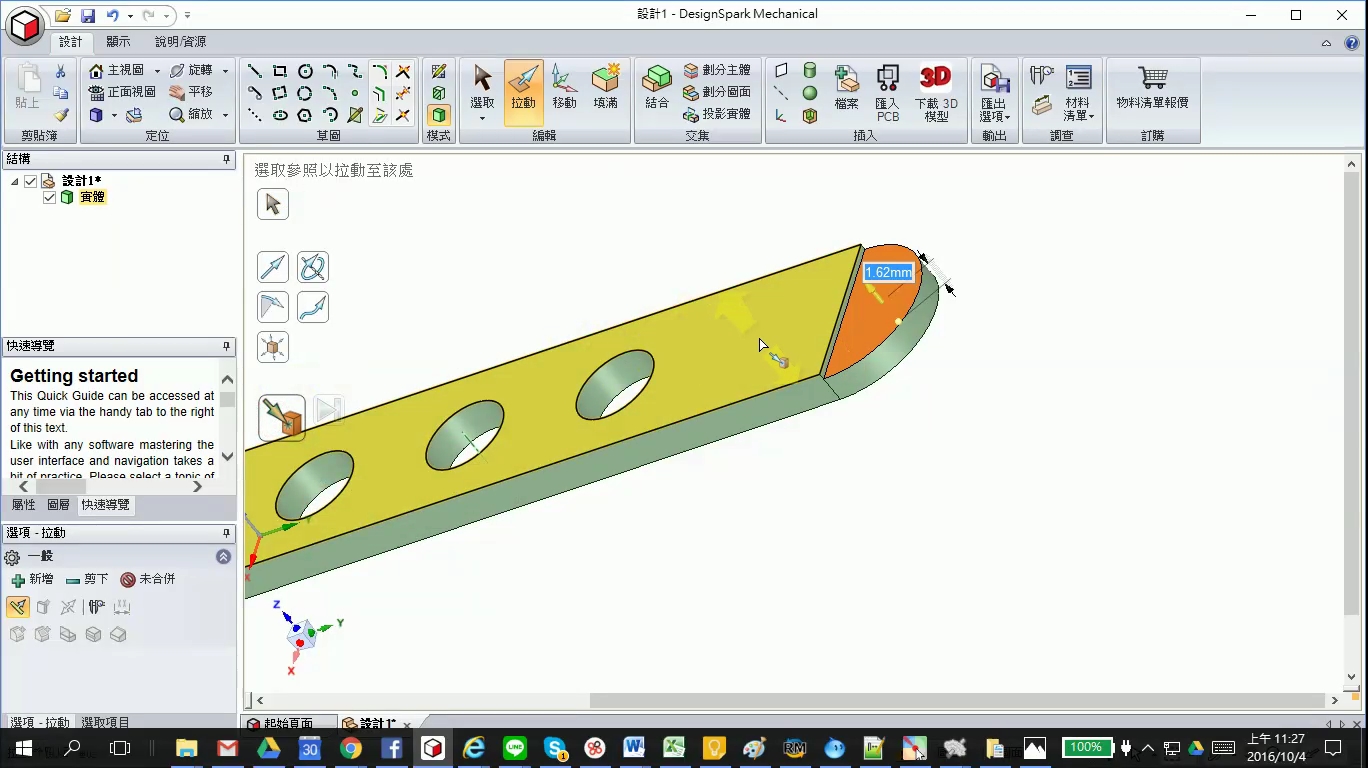Image resolution: width=1368 pixels, height=768 pixels.
Task: Click Revolve tool guide in viewport
Action: coord(313,267)
